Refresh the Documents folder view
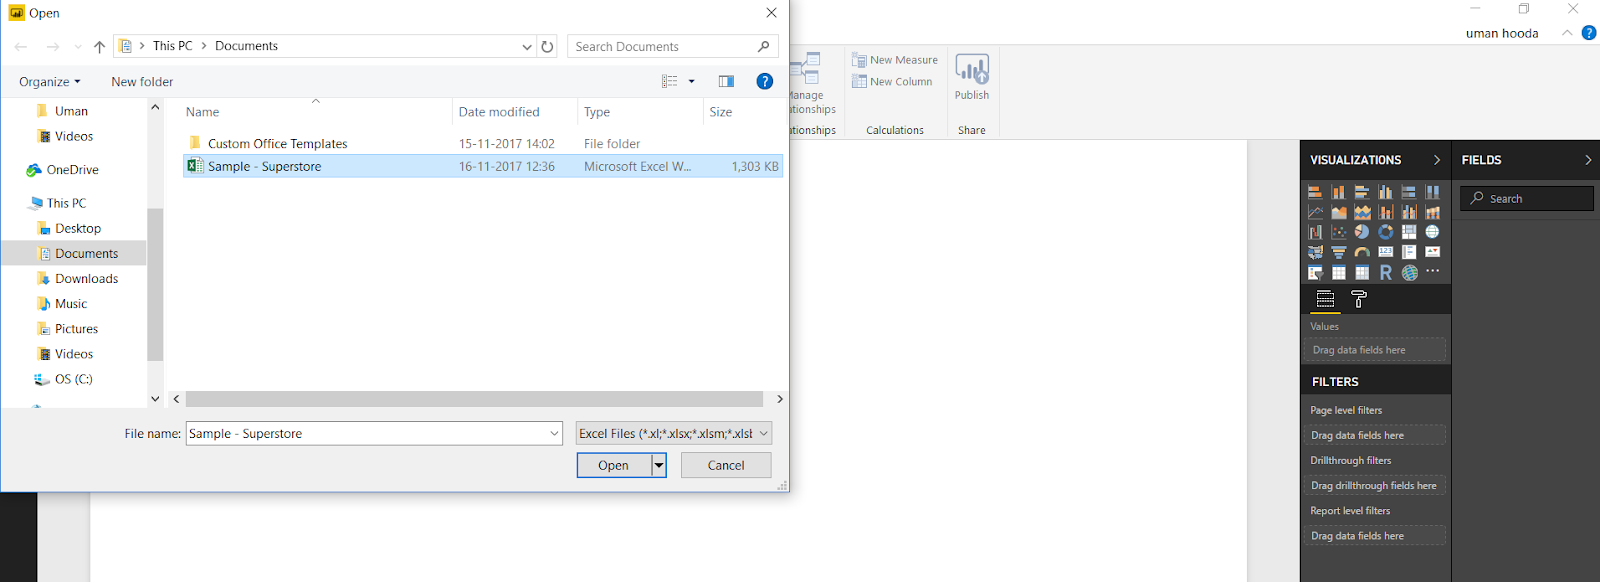The height and width of the screenshot is (582, 1600). [x=547, y=46]
